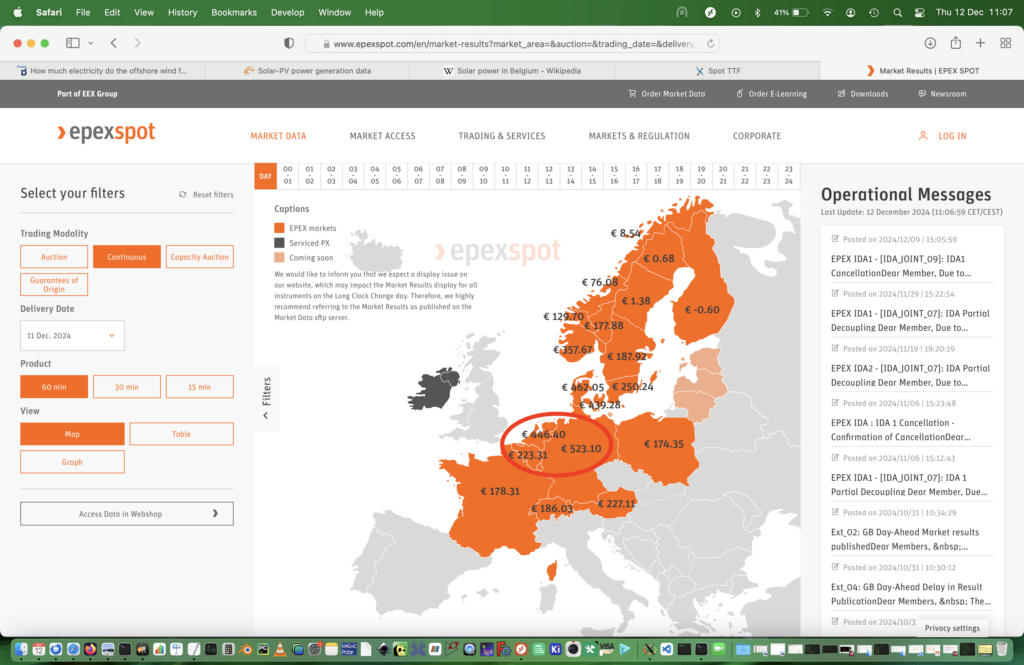Open Calendar icon in the dock

39,649
